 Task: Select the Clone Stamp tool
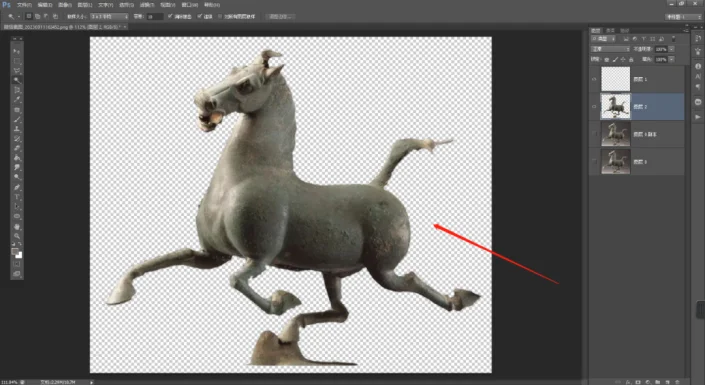point(17,129)
